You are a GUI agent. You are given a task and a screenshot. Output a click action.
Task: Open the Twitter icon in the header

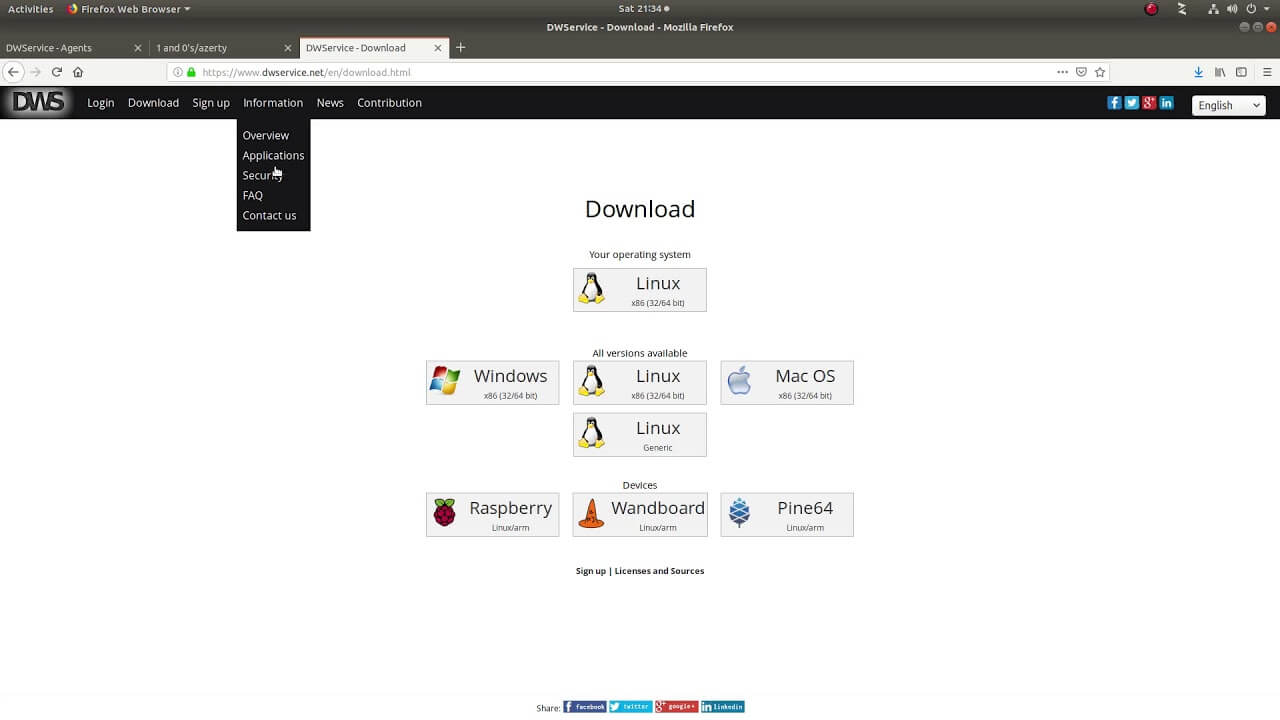point(1131,103)
